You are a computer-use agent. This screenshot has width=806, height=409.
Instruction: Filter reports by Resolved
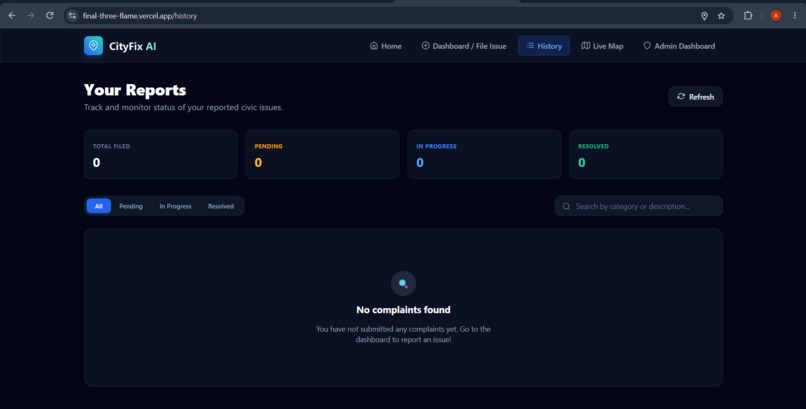click(x=221, y=206)
